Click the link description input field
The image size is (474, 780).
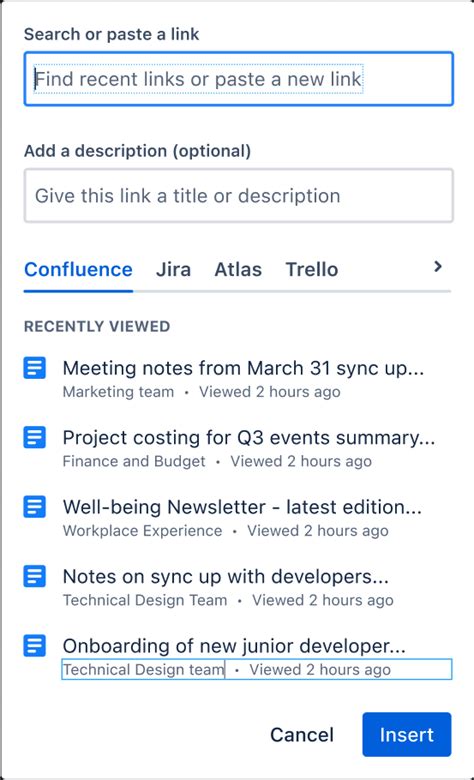click(x=239, y=195)
